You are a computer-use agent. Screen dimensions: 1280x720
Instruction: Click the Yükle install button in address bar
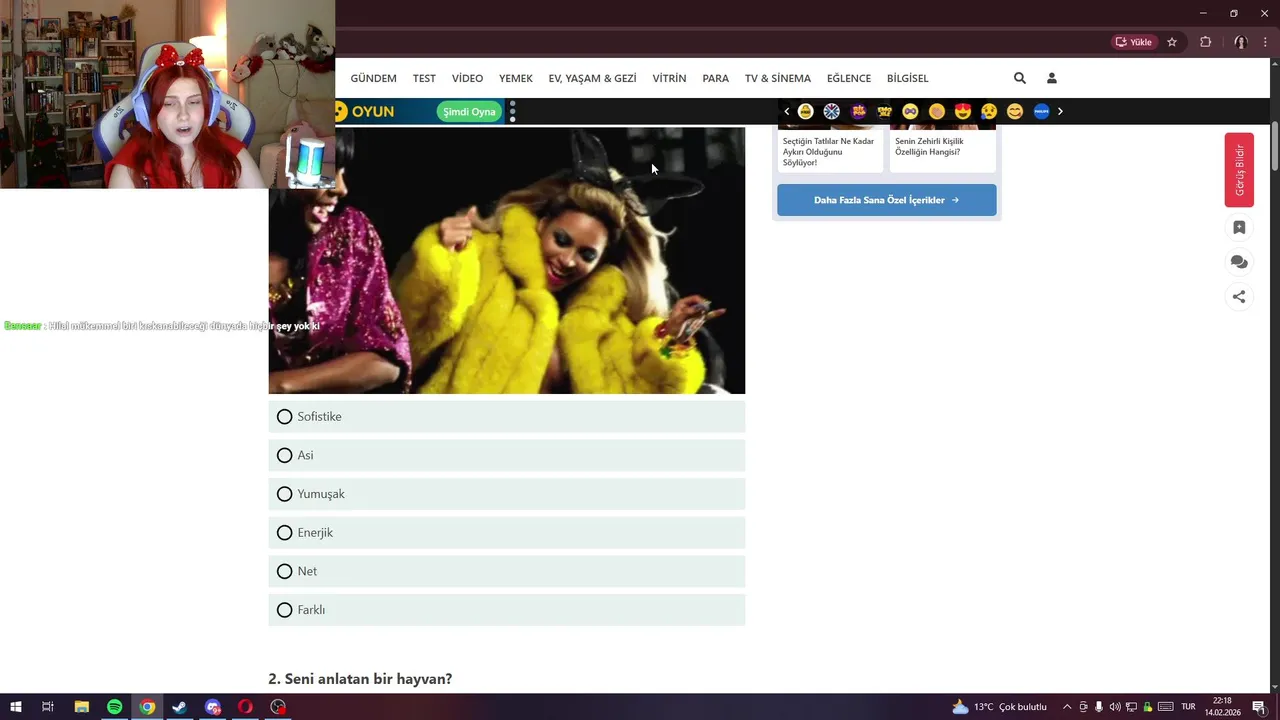(1133, 42)
